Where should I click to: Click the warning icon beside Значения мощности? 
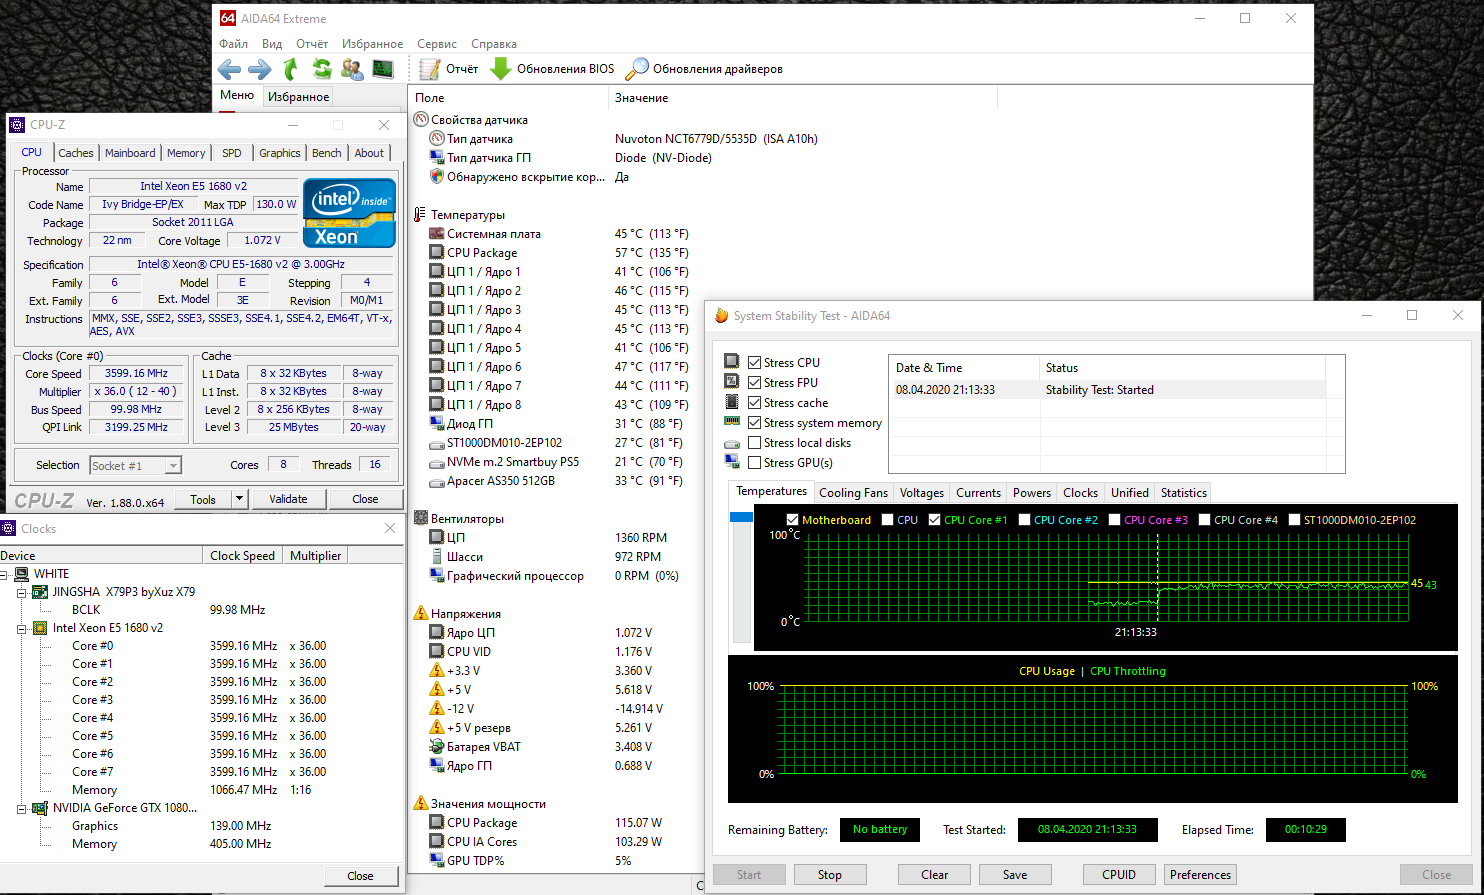click(x=421, y=804)
